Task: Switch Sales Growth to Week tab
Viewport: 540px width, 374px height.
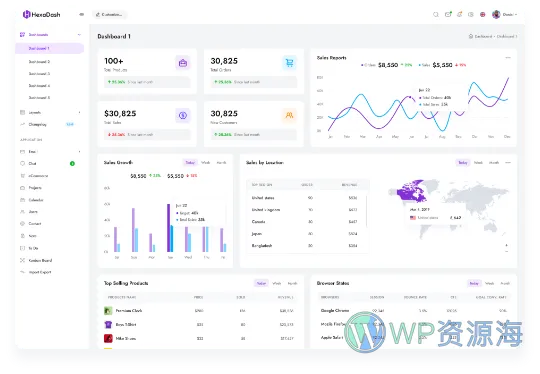Action: pyautogui.click(x=206, y=163)
